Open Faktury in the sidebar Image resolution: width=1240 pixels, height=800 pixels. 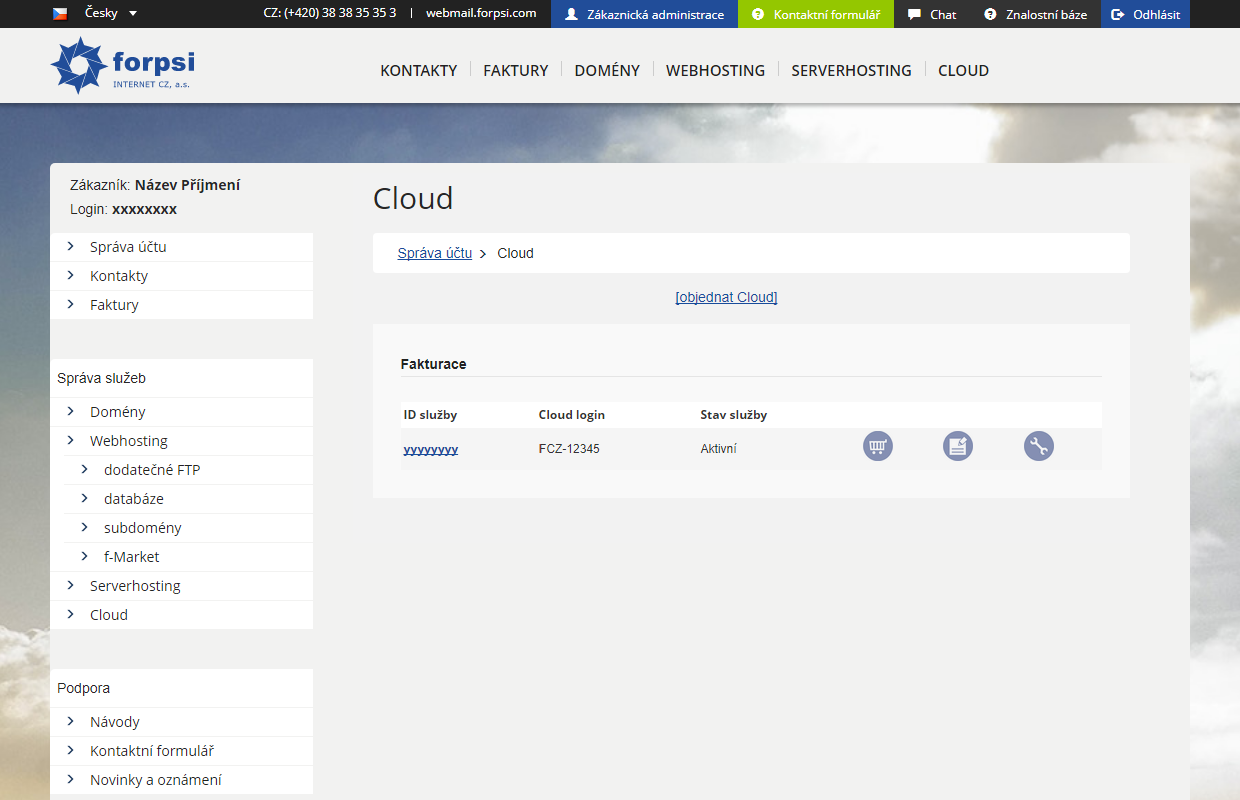(114, 304)
